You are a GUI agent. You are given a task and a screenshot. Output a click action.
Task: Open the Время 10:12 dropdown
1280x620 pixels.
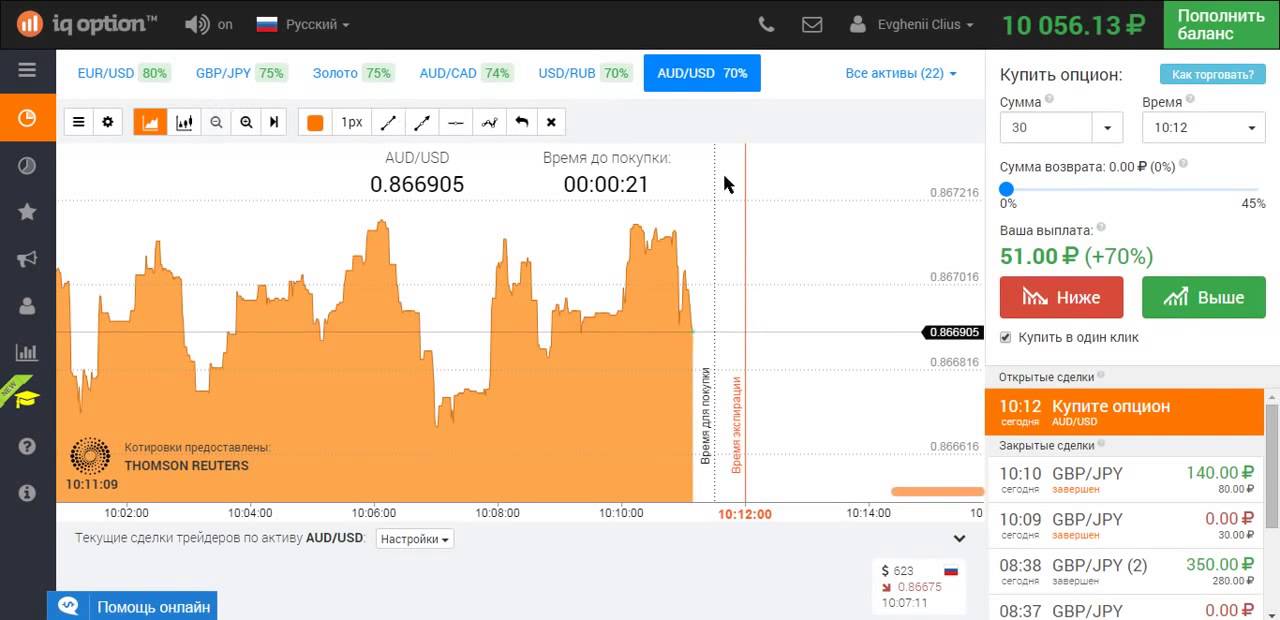coord(1203,128)
